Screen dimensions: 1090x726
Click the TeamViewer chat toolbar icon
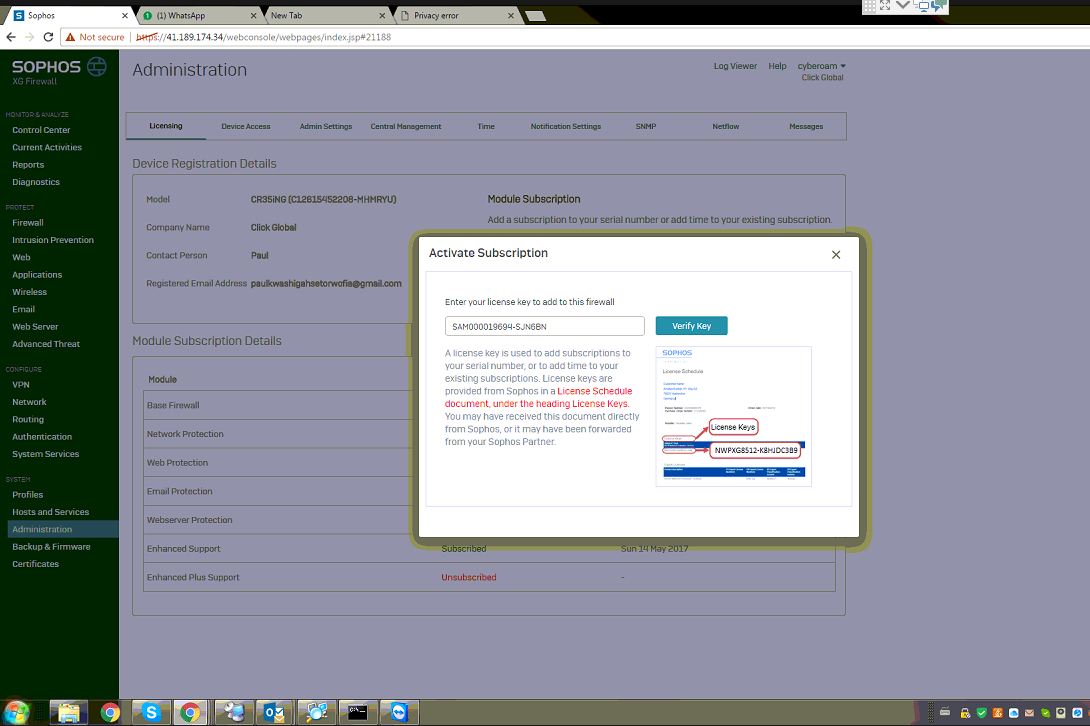[938, 6]
